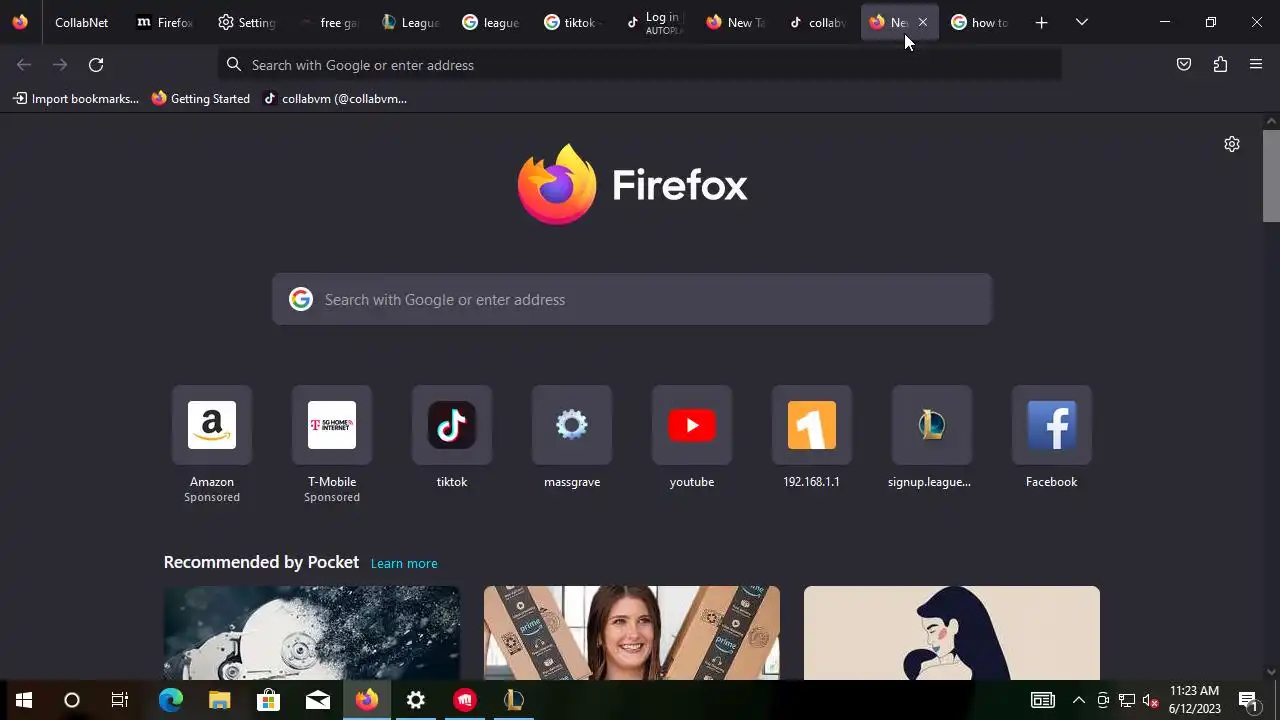Switch to the tiktok Google search tab

573,22
